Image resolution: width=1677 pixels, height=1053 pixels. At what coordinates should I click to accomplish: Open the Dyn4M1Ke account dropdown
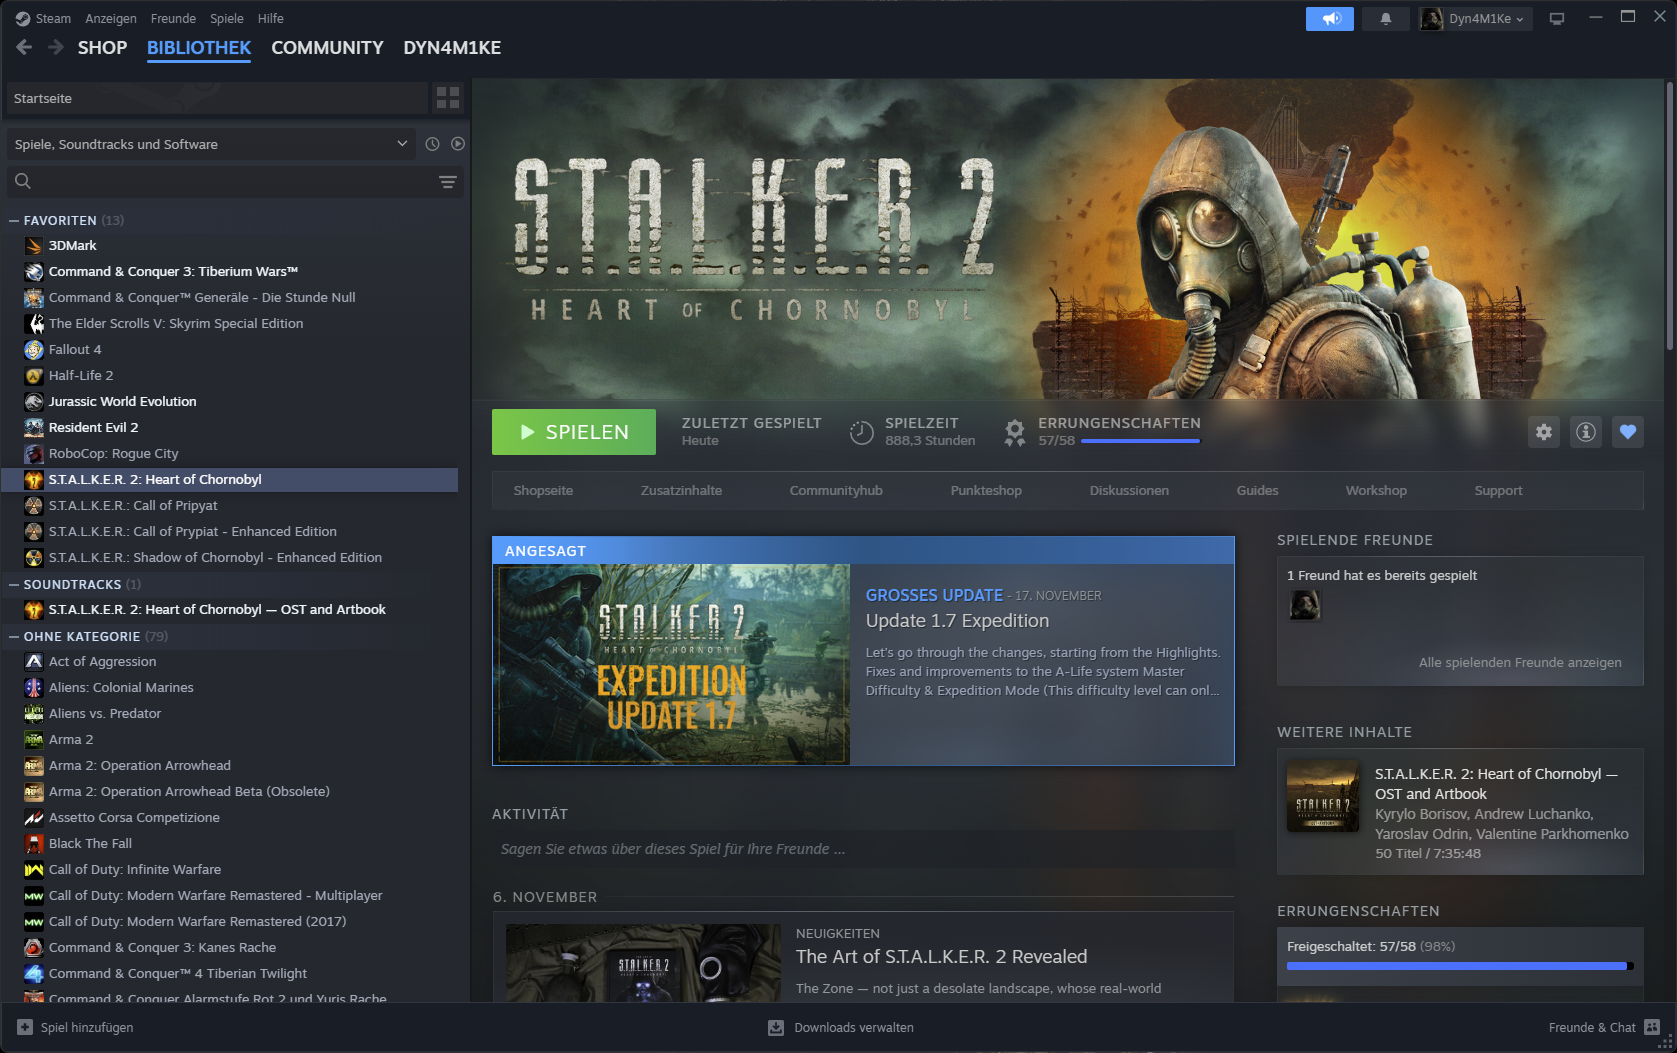point(1476,19)
